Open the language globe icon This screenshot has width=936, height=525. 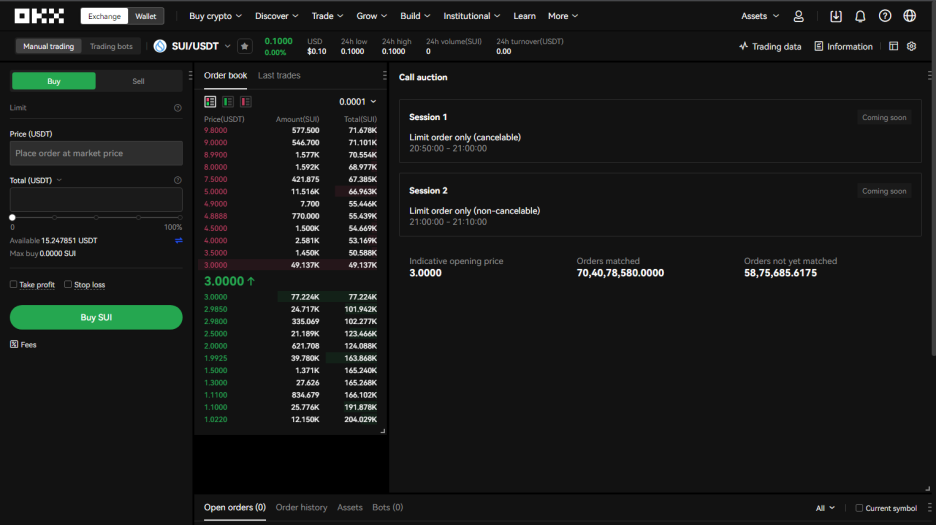tap(909, 16)
